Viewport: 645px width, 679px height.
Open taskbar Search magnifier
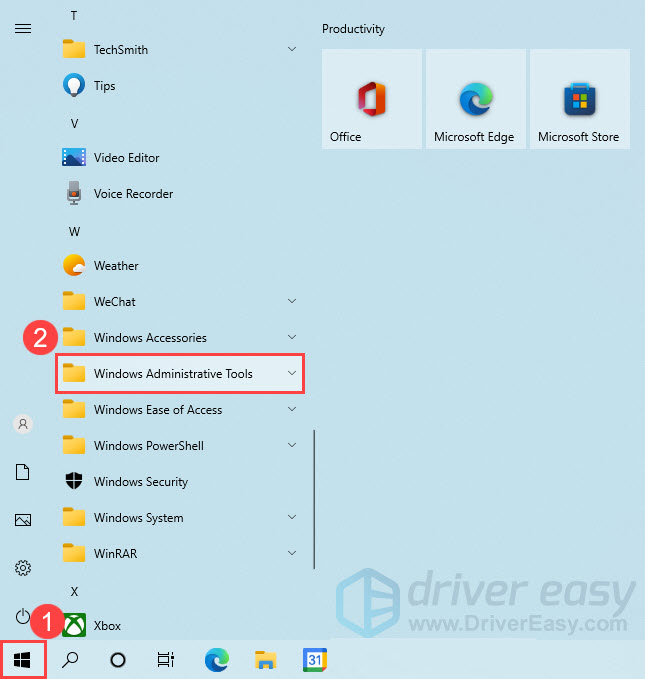pos(70,660)
